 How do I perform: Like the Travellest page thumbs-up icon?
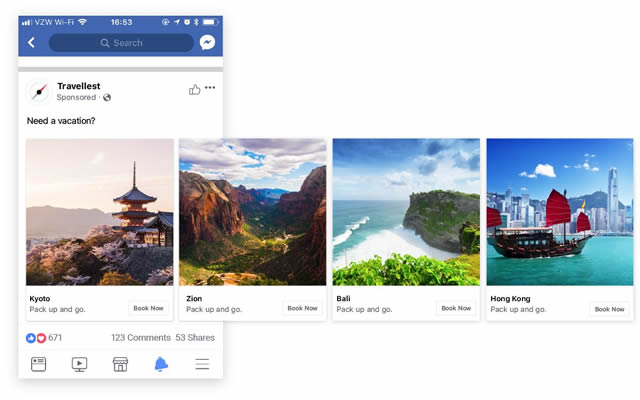194,89
